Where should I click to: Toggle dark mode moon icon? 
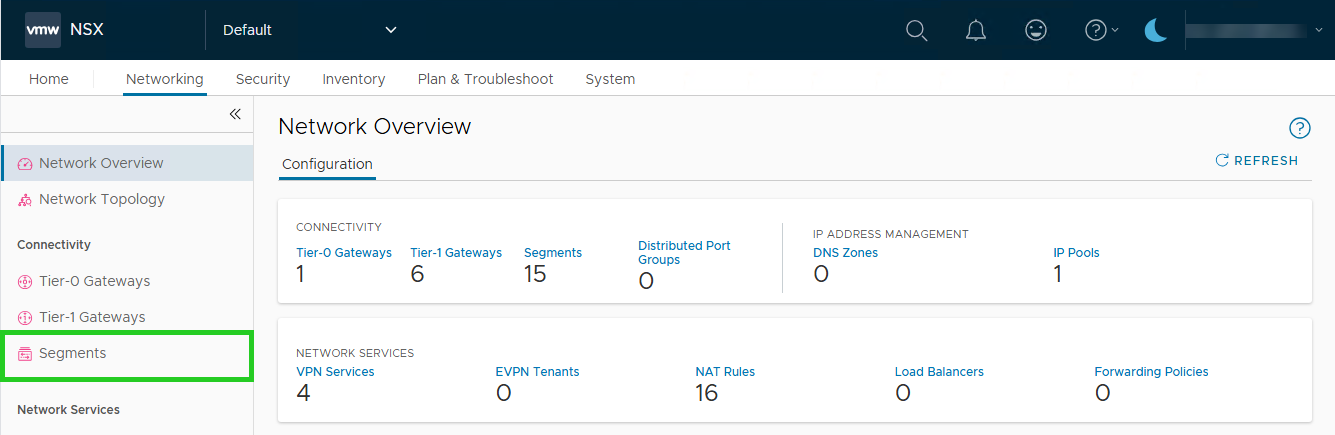1156,30
